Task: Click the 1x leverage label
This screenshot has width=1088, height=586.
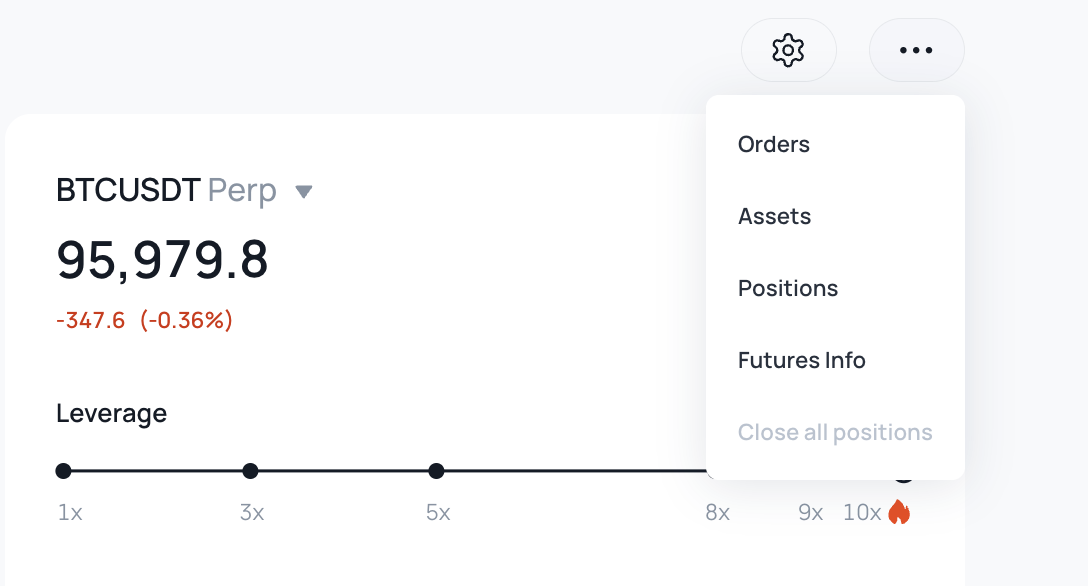Action: click(70, 514)
